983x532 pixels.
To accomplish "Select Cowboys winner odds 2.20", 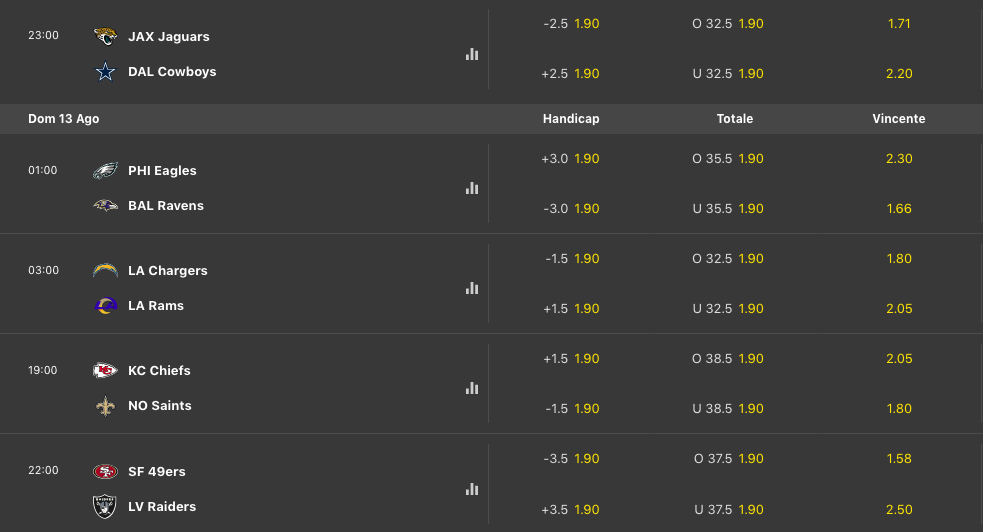I will click(x=899, y=73).
